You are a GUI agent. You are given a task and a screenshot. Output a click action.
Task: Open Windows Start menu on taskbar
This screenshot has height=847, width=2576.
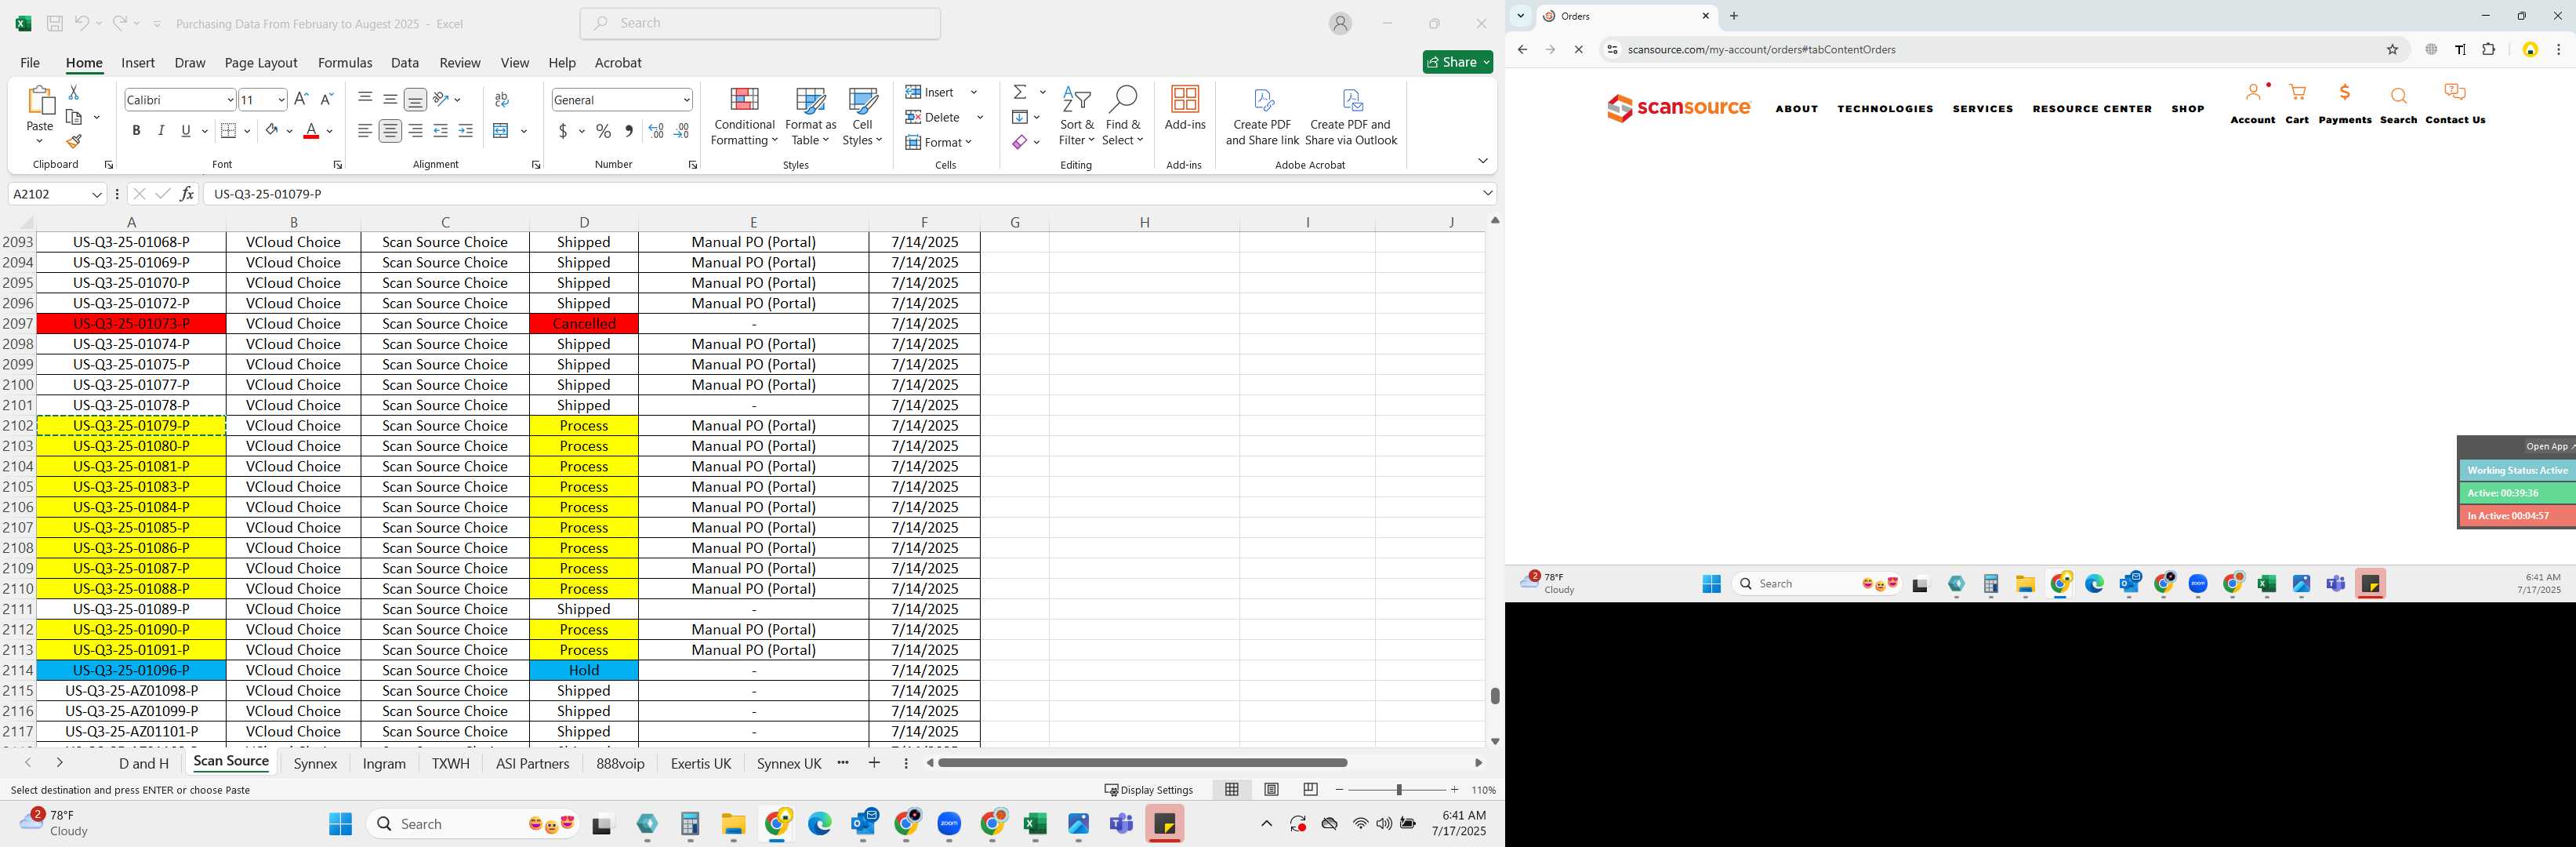(340, 824)
